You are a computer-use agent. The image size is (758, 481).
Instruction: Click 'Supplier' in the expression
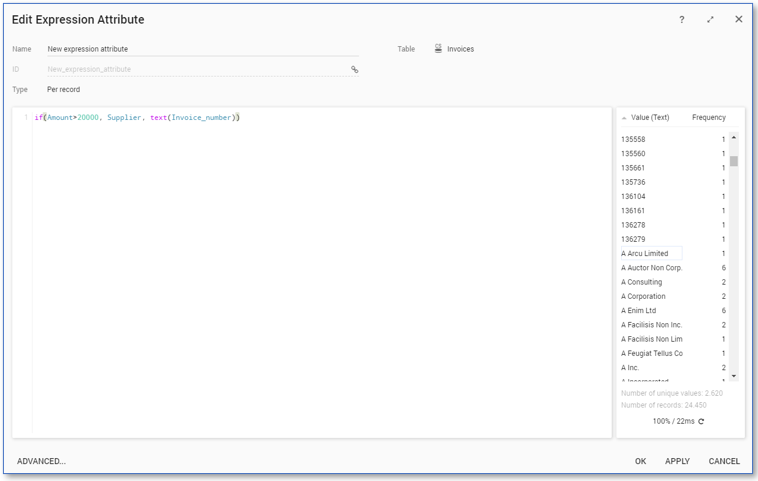tap(124, 117)
